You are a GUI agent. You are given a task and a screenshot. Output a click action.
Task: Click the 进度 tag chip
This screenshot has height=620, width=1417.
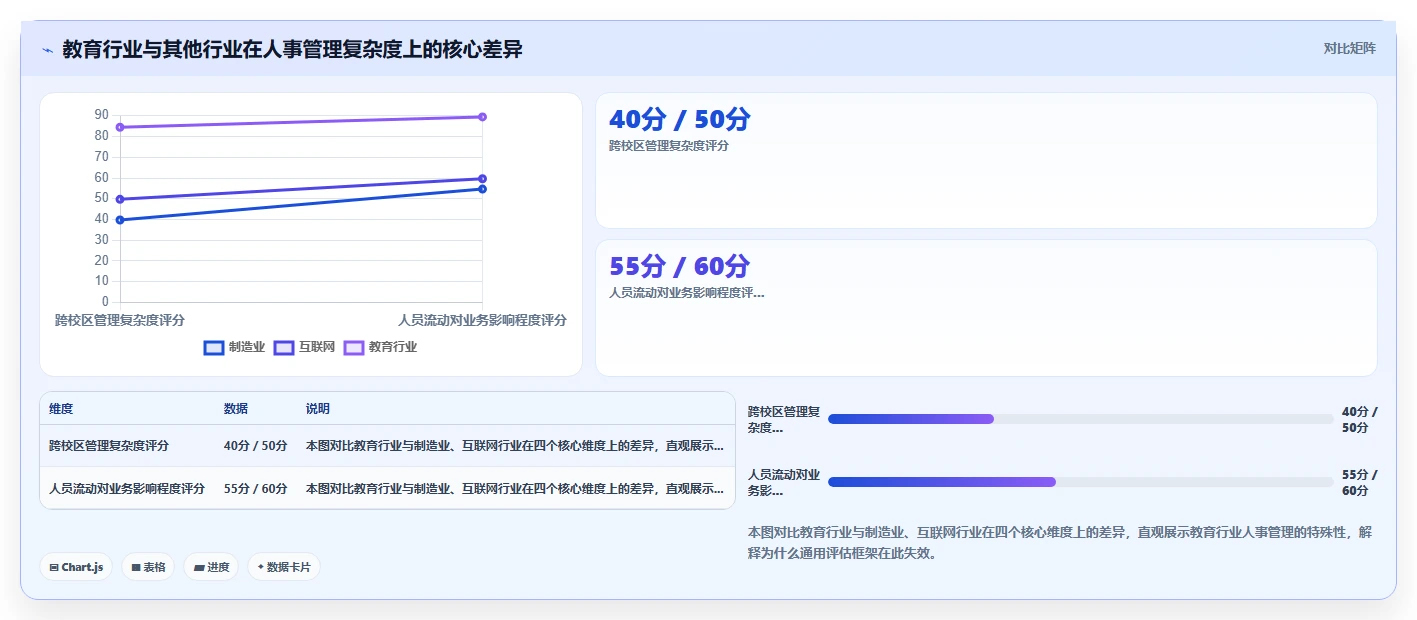point(211,567)
